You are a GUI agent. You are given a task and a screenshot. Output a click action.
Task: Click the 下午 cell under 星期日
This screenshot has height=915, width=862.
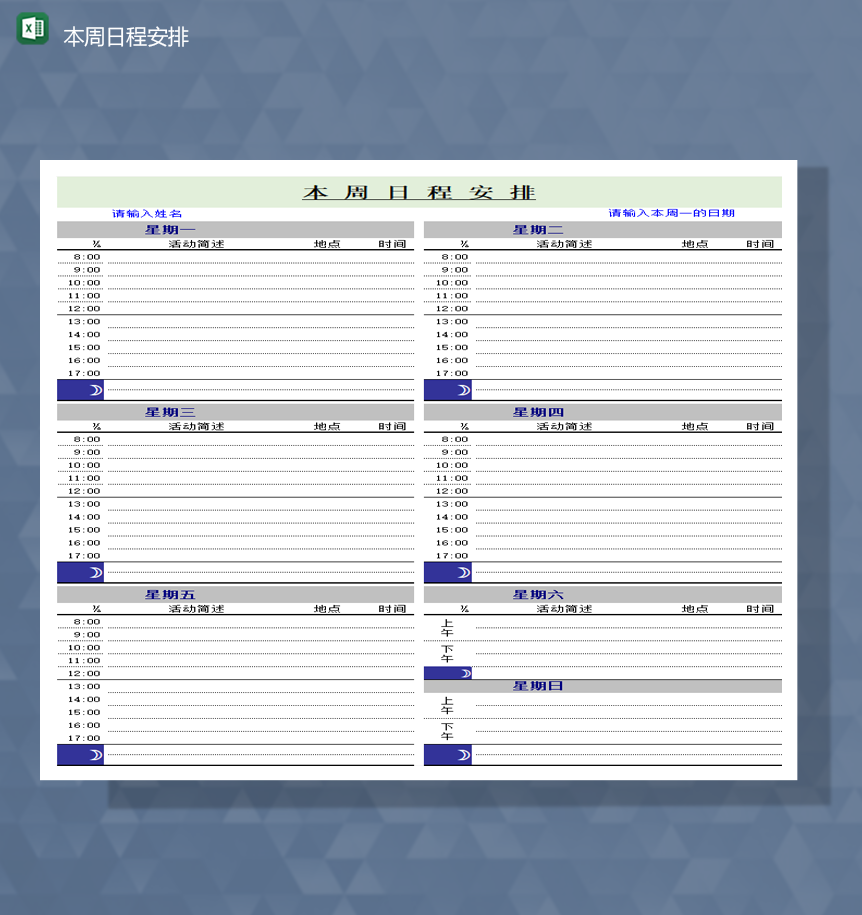[x=448, y=730]
